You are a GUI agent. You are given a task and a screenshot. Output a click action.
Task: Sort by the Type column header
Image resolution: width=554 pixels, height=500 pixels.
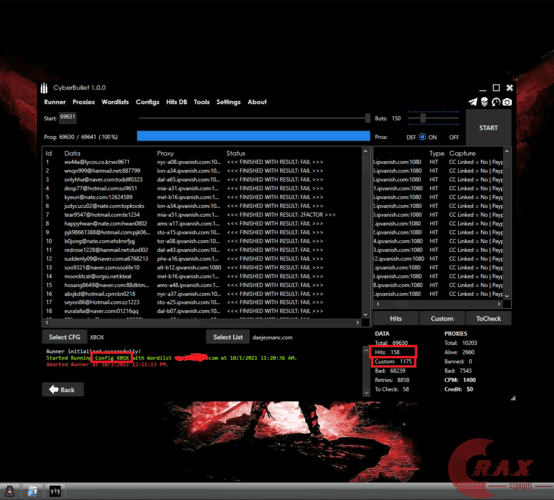click(x=437, y=153)
